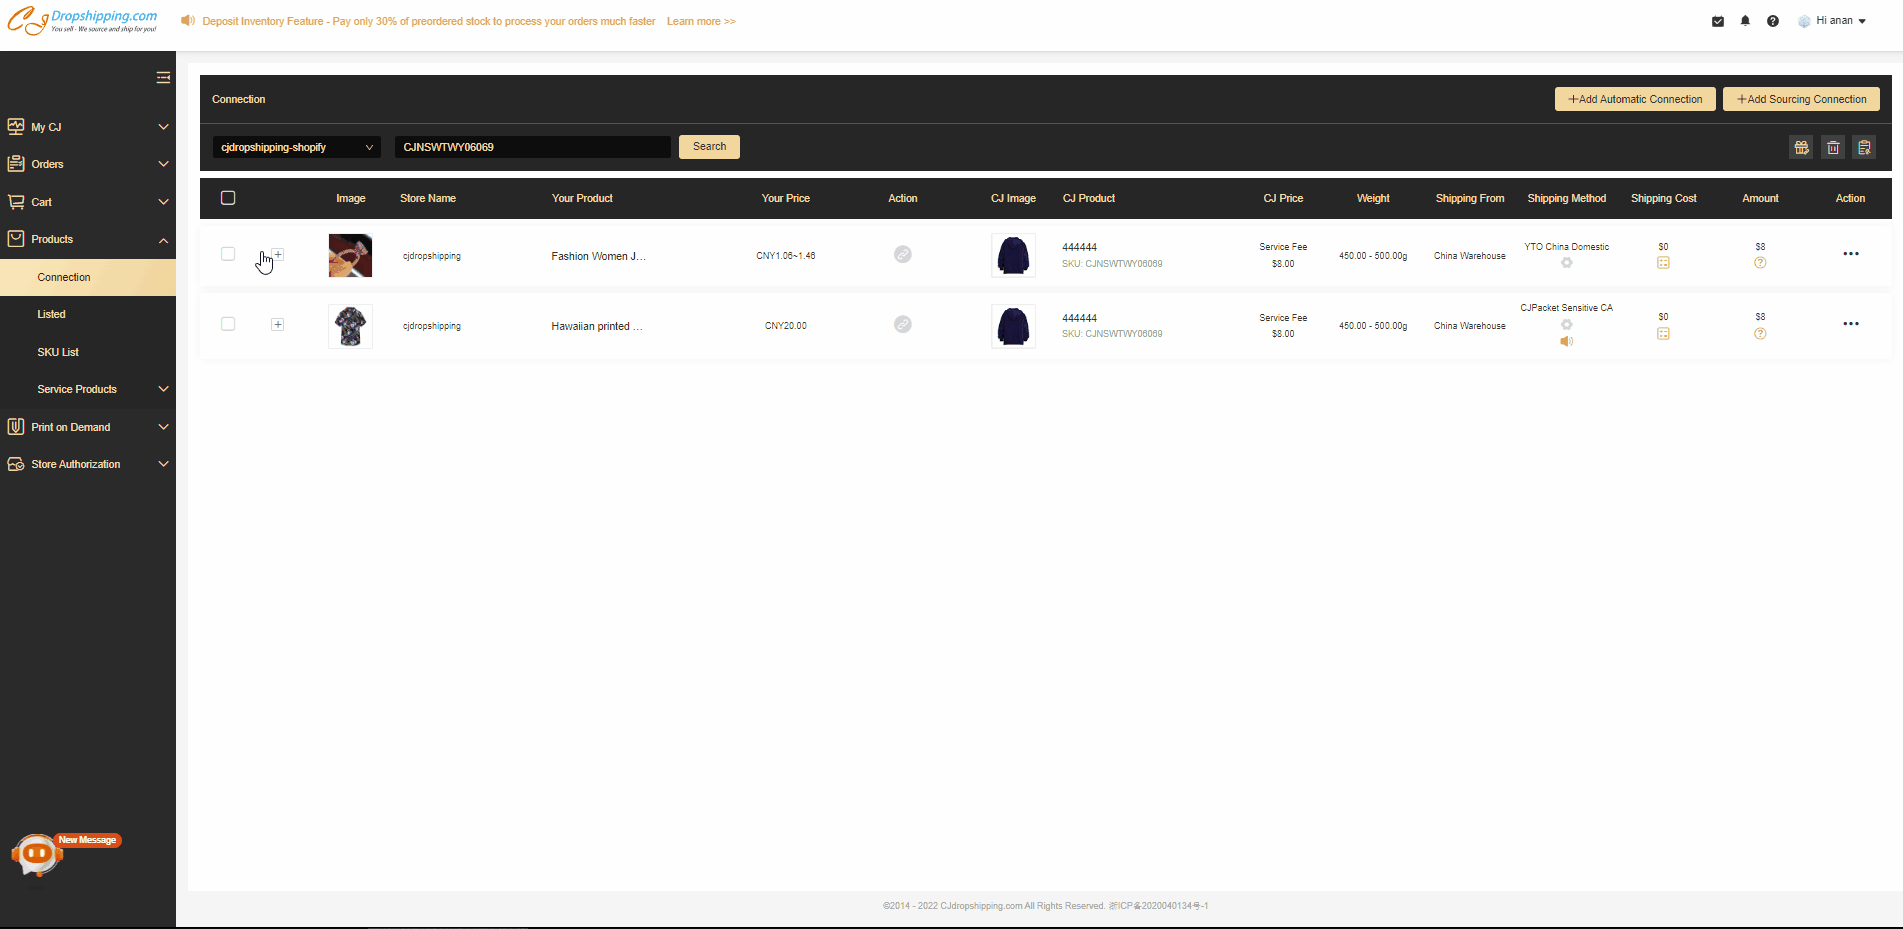Click the gift box packaging icon

point(1801,148)
